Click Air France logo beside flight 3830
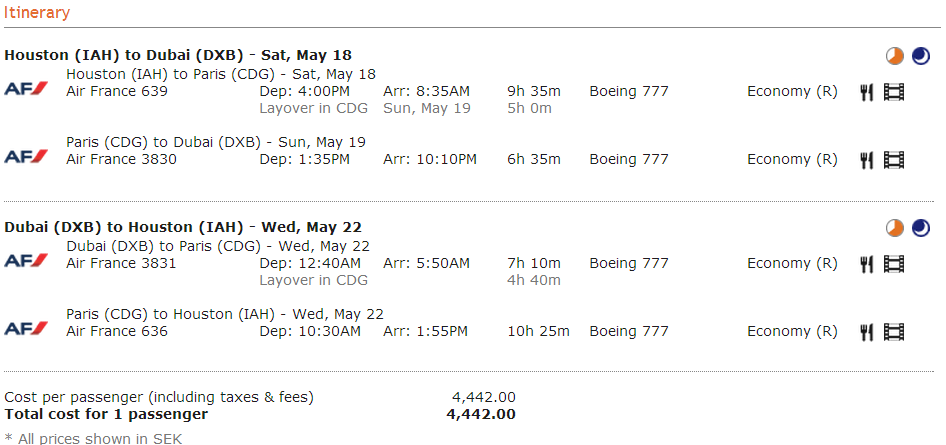 point(26,157)
